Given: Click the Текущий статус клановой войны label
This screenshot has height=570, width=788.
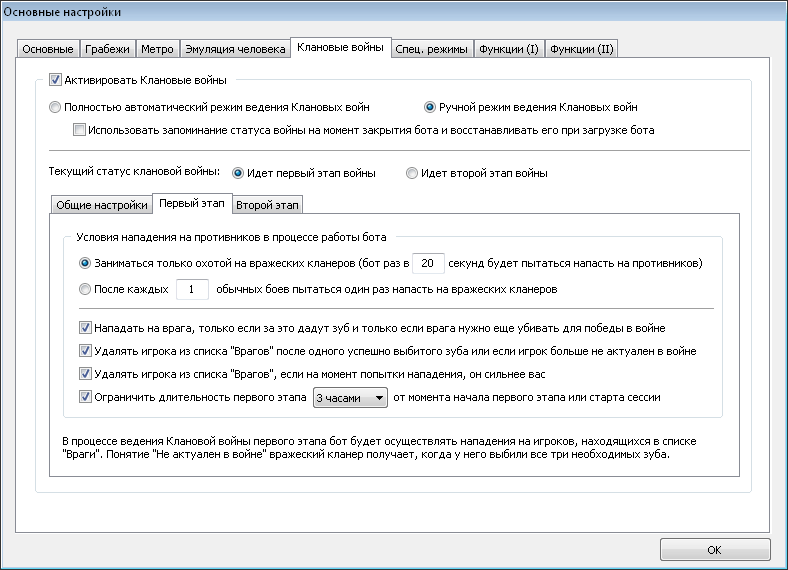Looking at the screenshot, I should click(134, 171).
